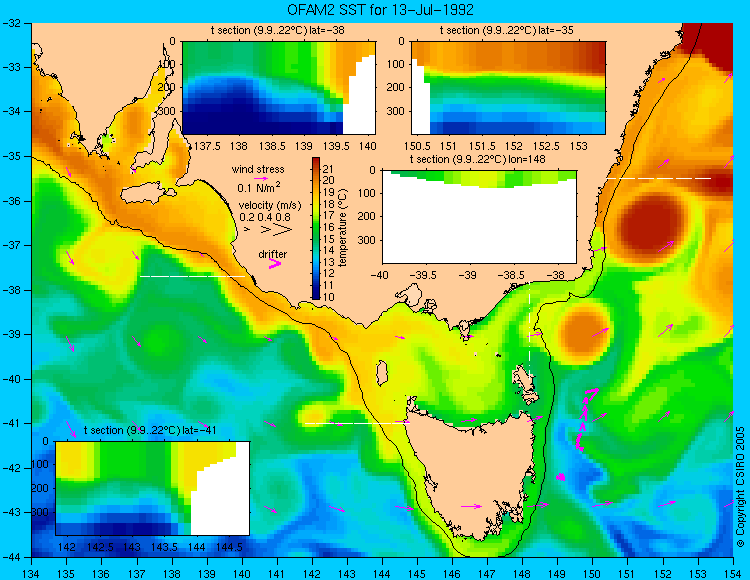Click the 't section (9.9..22°C) lat=-41' heading
Screen dimensions: 750x580
151,430
